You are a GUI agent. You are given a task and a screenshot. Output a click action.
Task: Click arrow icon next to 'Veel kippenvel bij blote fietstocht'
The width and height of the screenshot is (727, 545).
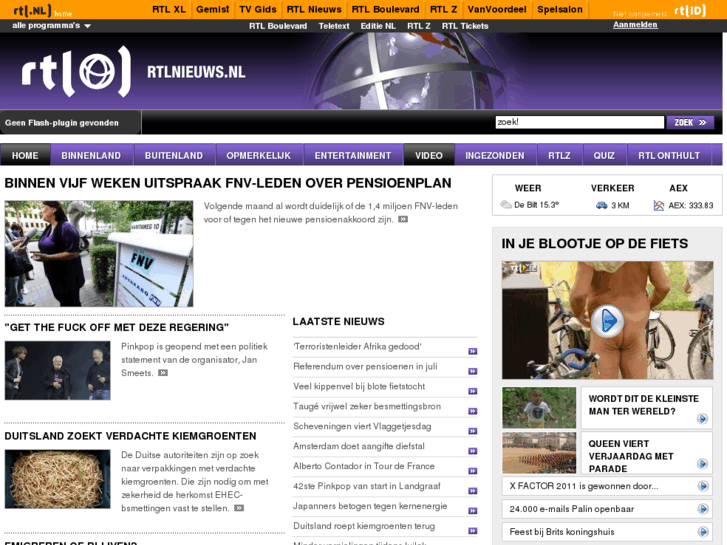click(x=472, y=391)
